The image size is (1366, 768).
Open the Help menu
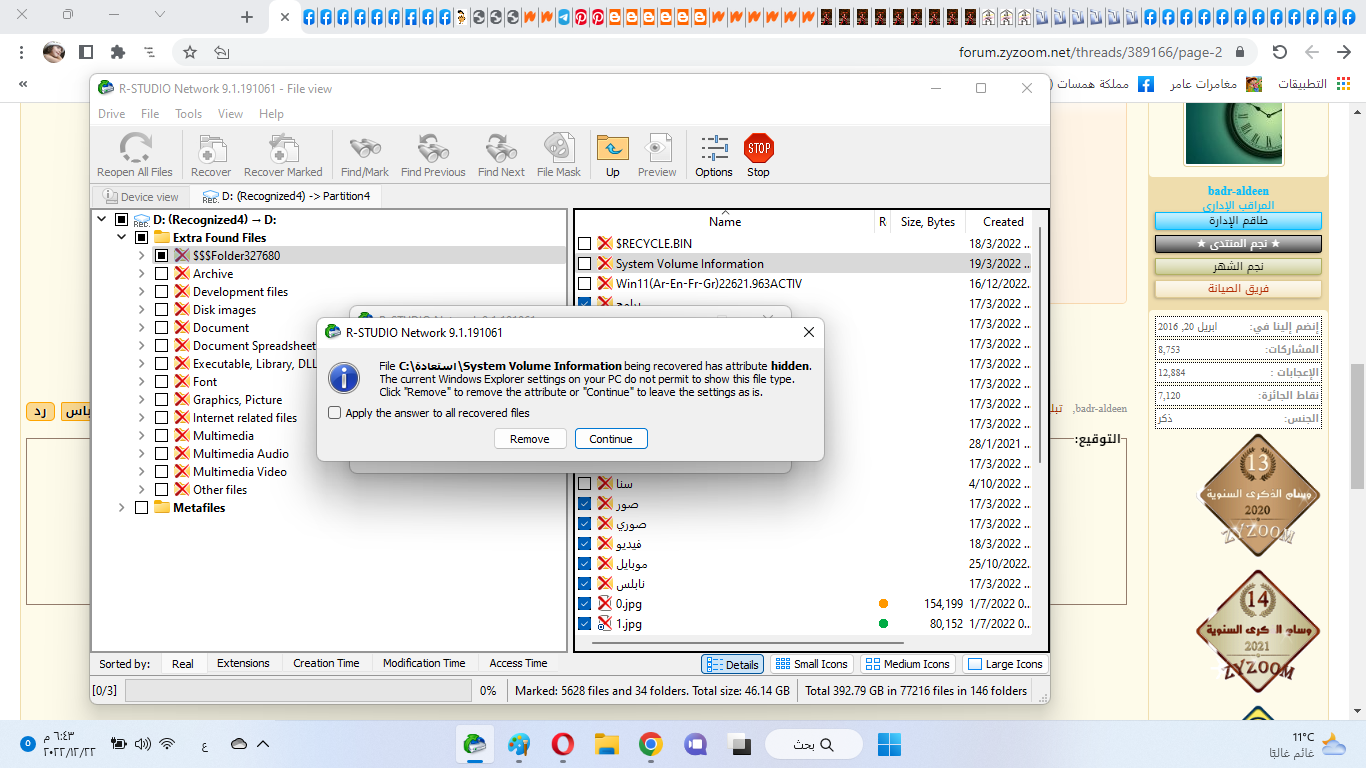coord(271,114)
